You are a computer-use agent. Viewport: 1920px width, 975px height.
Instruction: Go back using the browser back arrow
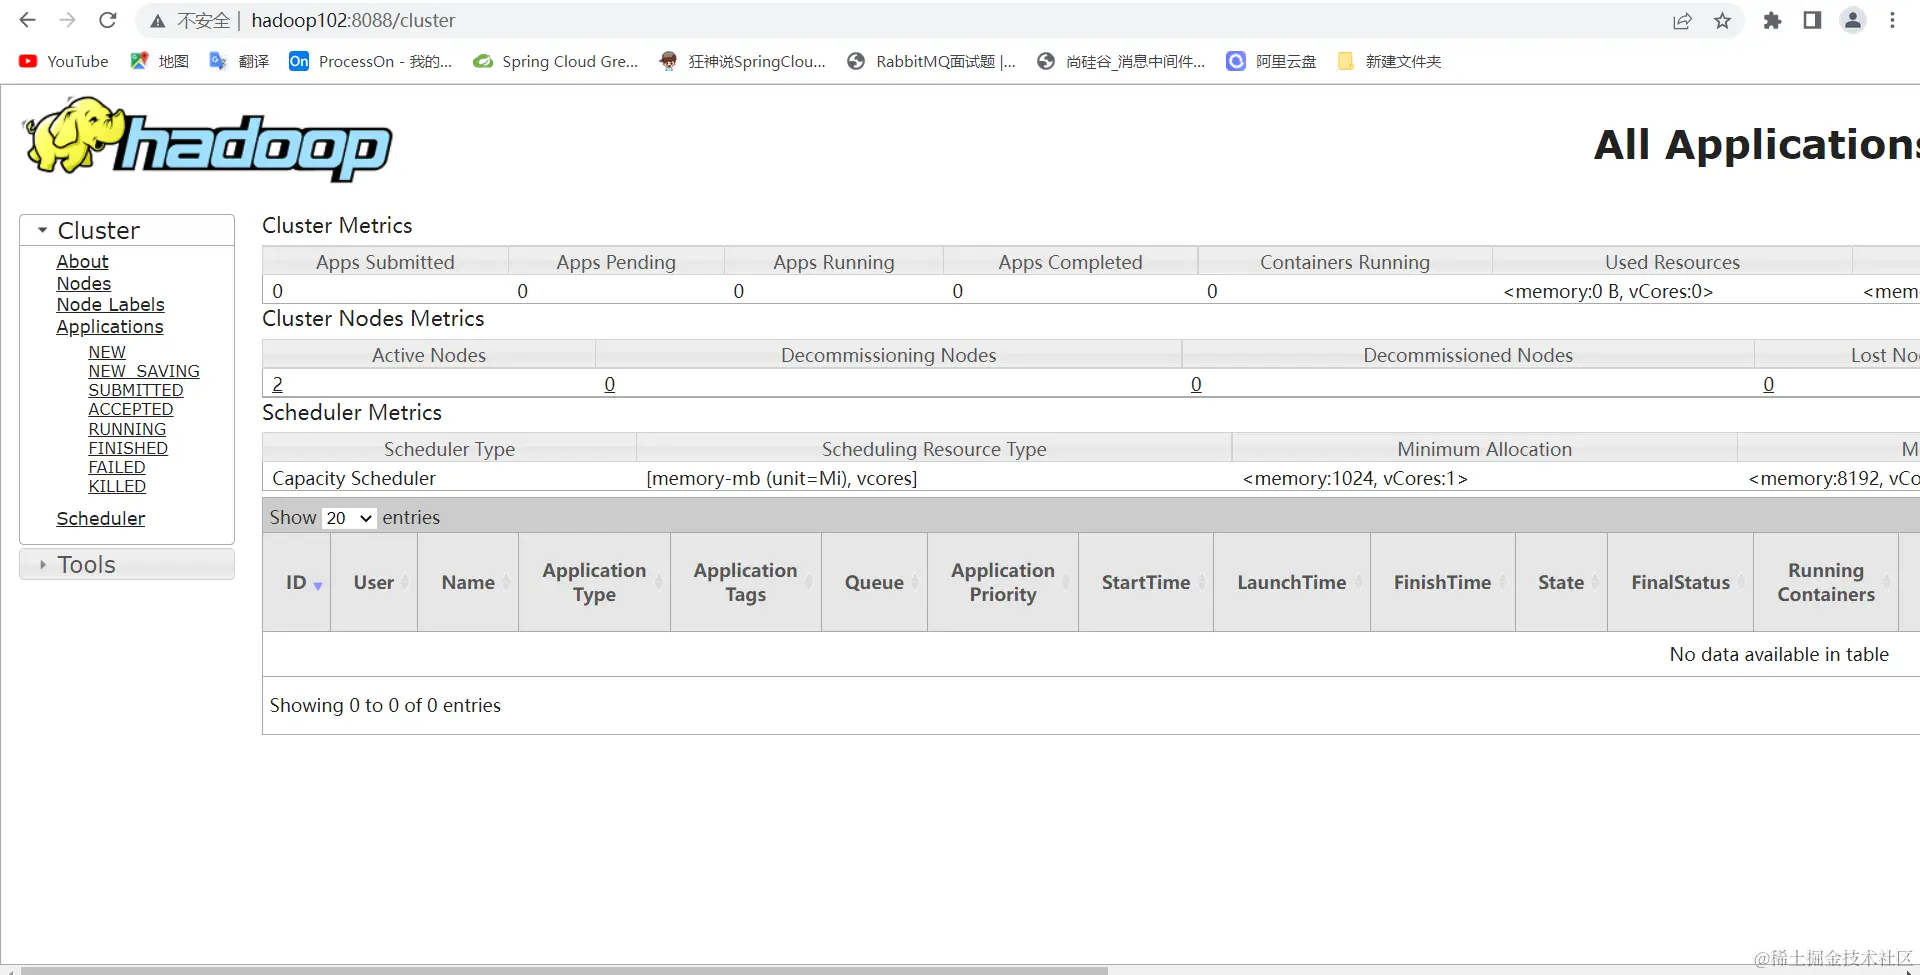pyautogui.click(x=27, y=20)
